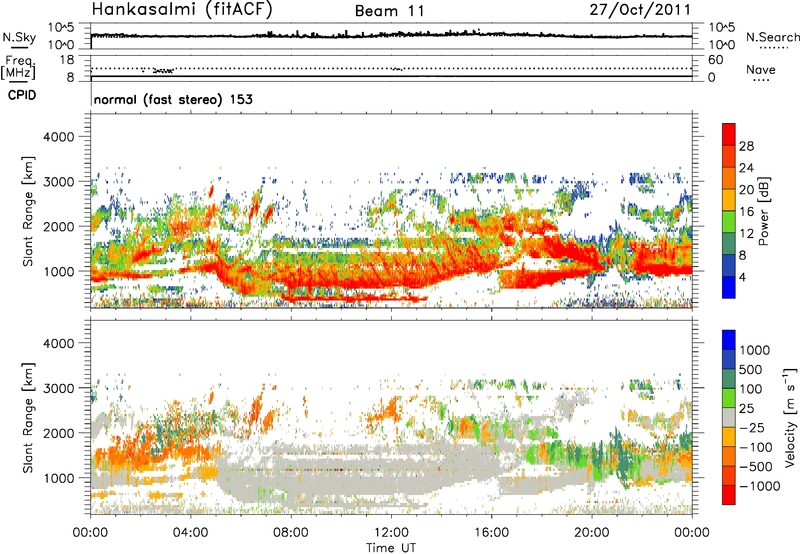
Task: Click the "Time UT" axis title
Action: [390, 548]
